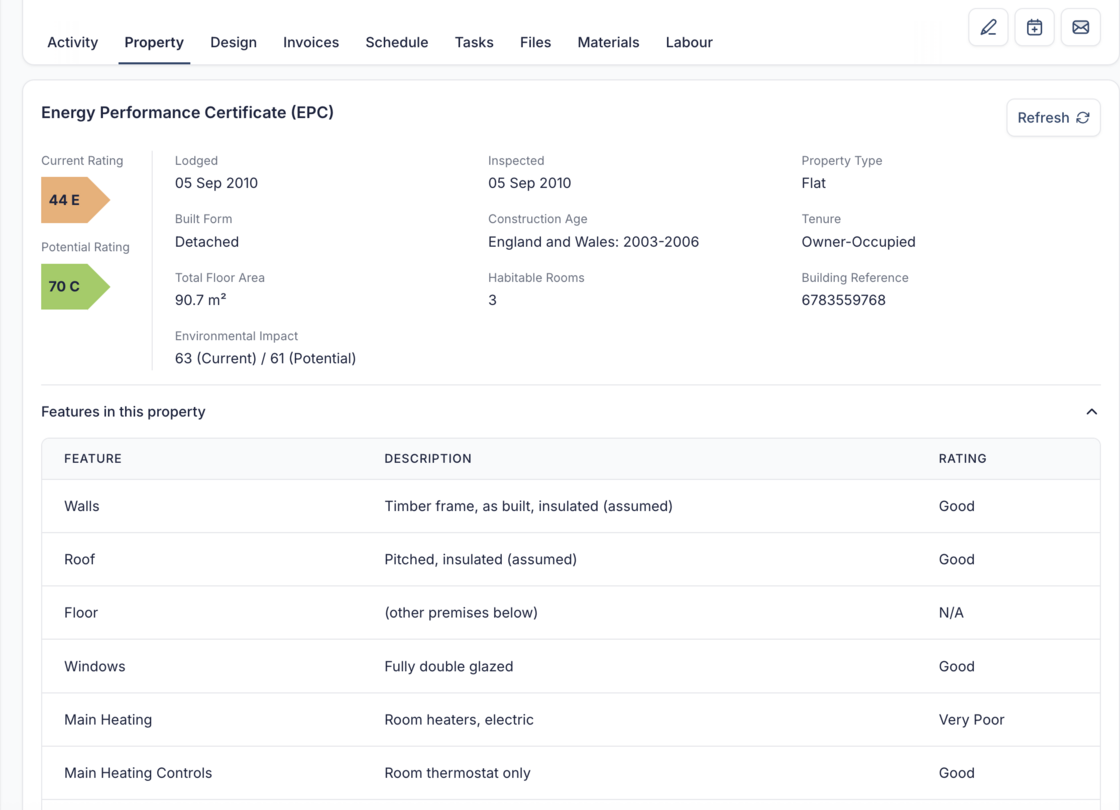Collapse the Features in this property section
The image size is (1120, 810).
pyautogui.click(x=1091, y=412)
